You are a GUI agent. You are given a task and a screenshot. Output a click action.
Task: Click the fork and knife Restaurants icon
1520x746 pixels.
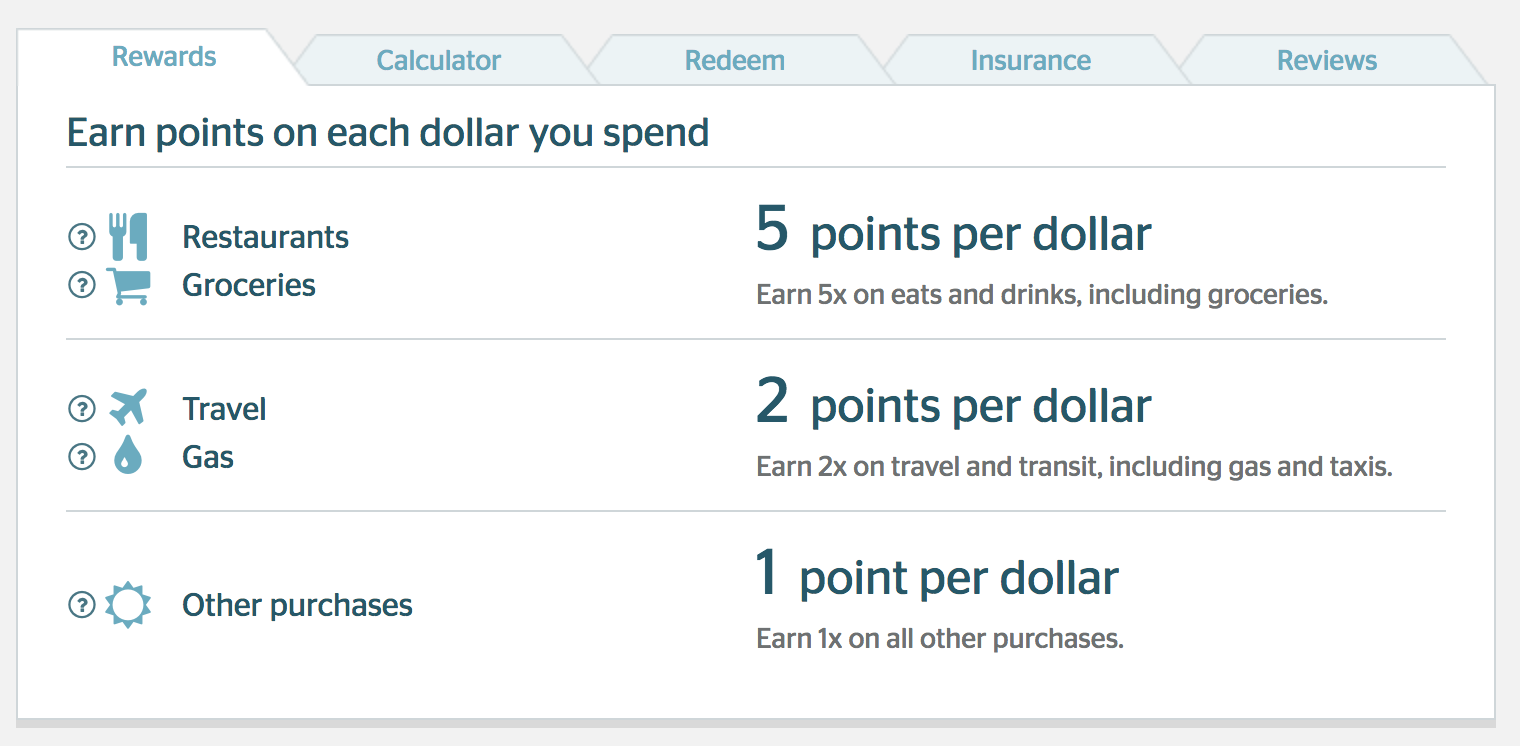[x=128, y=237]
